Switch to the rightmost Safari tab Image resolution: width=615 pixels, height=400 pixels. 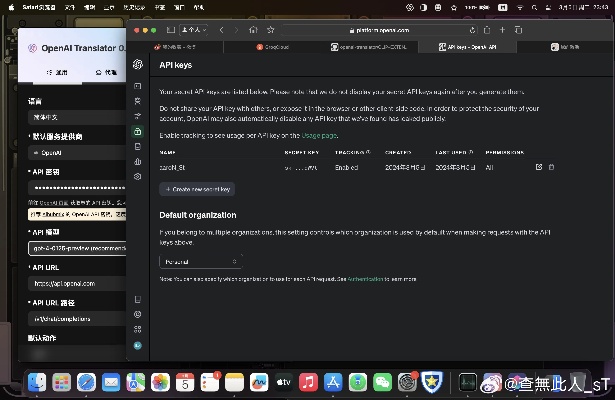[x=565, y=47]
